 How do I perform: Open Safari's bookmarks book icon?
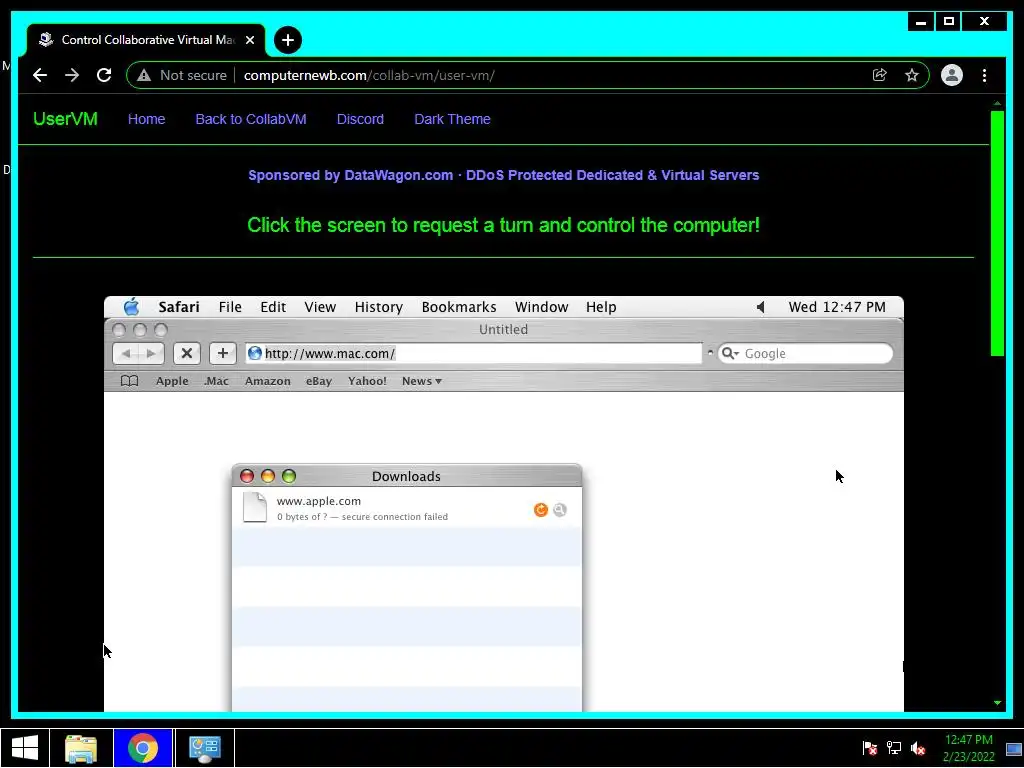click(x=129, y=381)
